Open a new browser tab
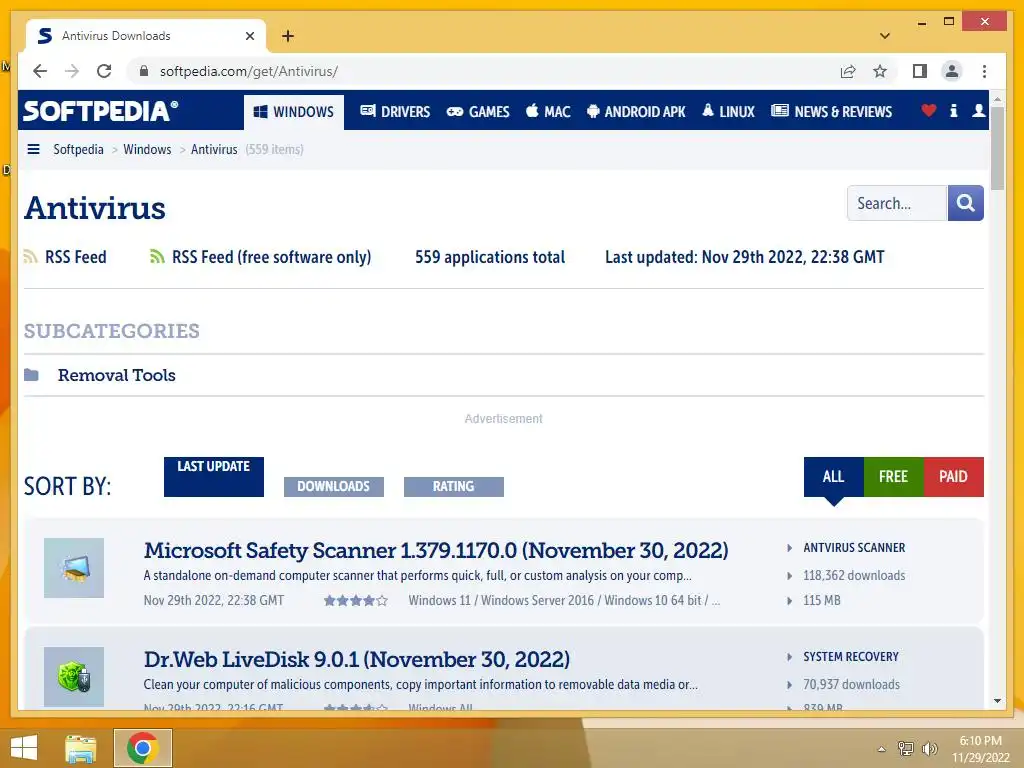Screen dimensions: 1024x768 tap(288, 36)
